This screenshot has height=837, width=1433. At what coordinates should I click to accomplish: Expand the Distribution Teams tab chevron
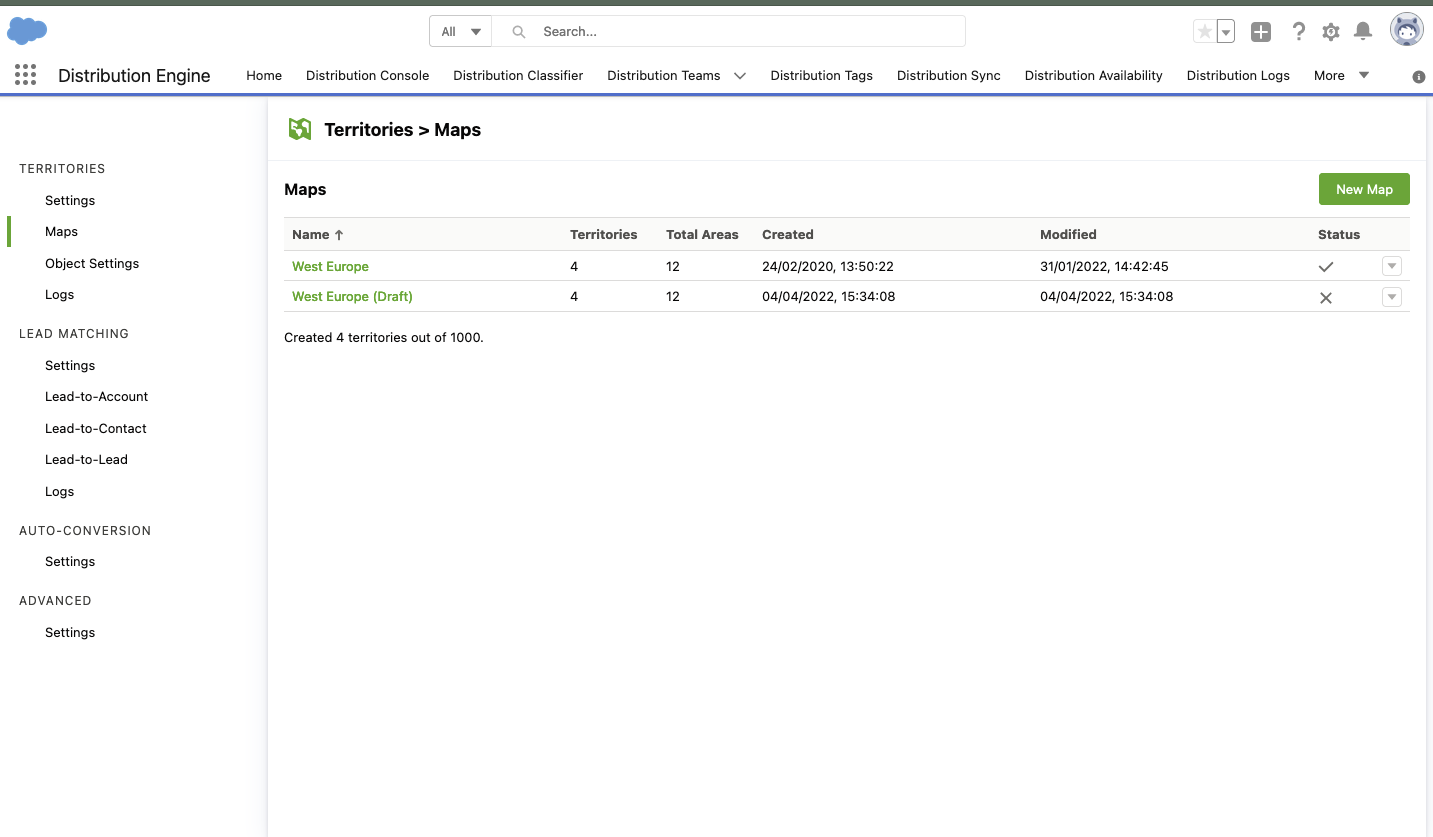[x=740, y=76]
